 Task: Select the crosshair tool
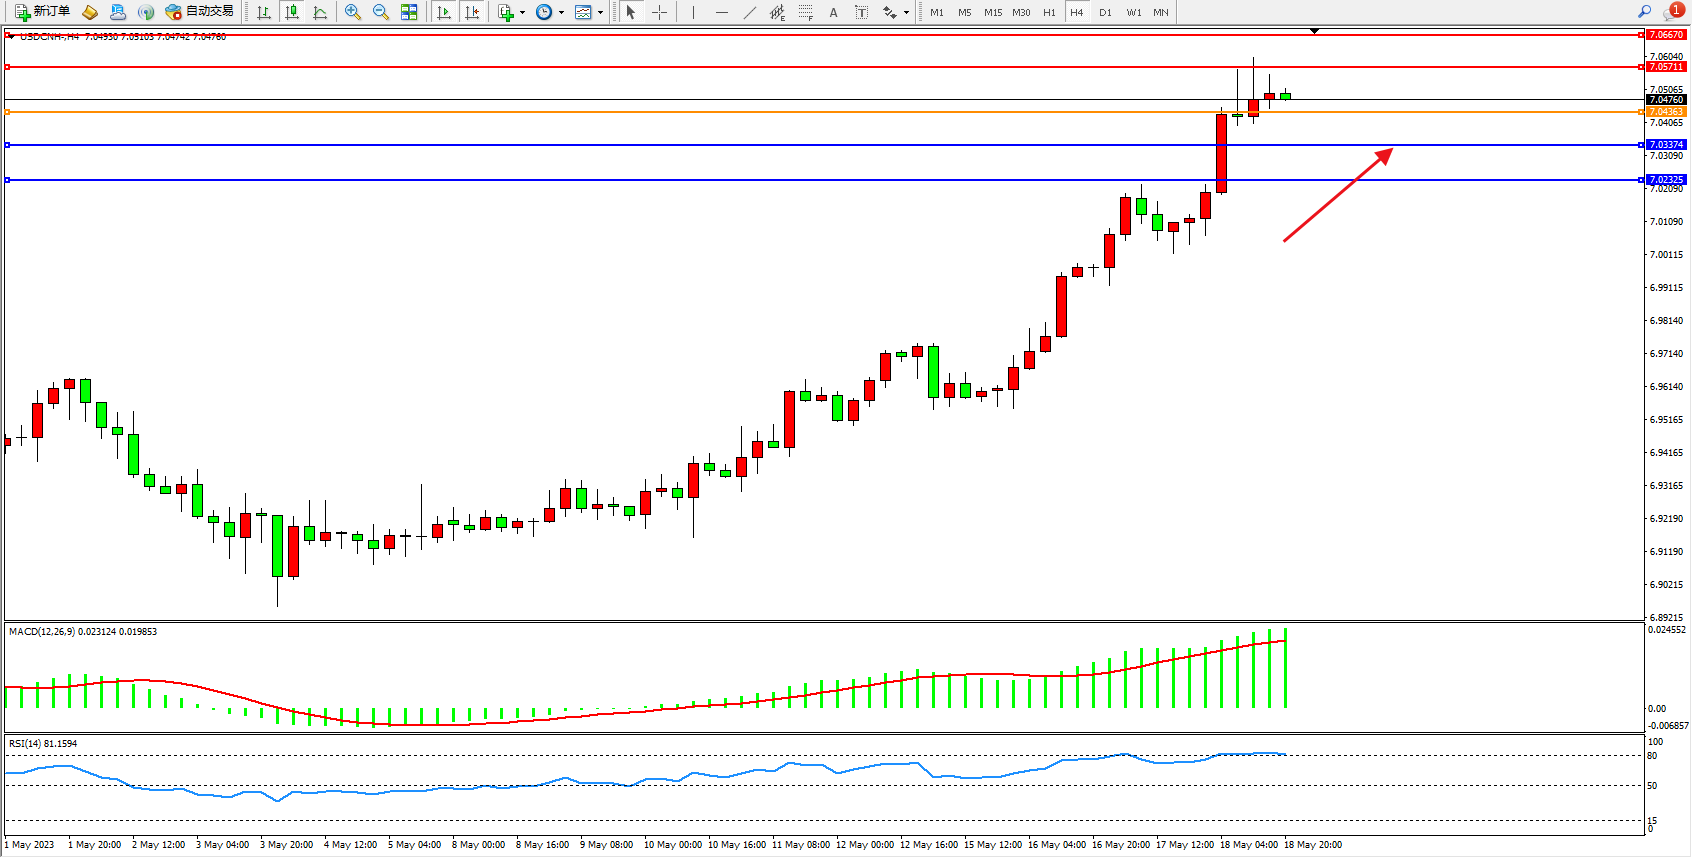660,12
